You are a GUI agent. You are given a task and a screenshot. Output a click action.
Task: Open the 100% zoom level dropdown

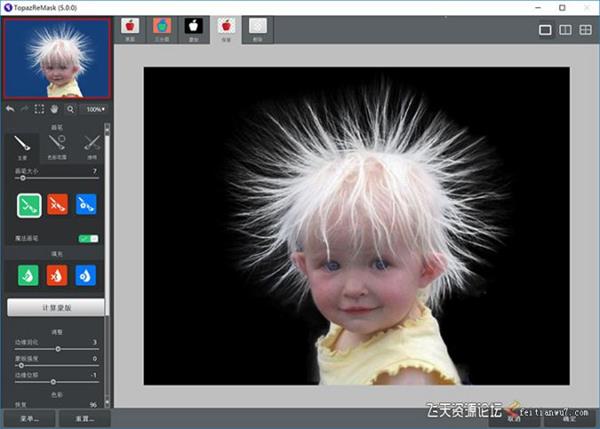tap(95, 108)
